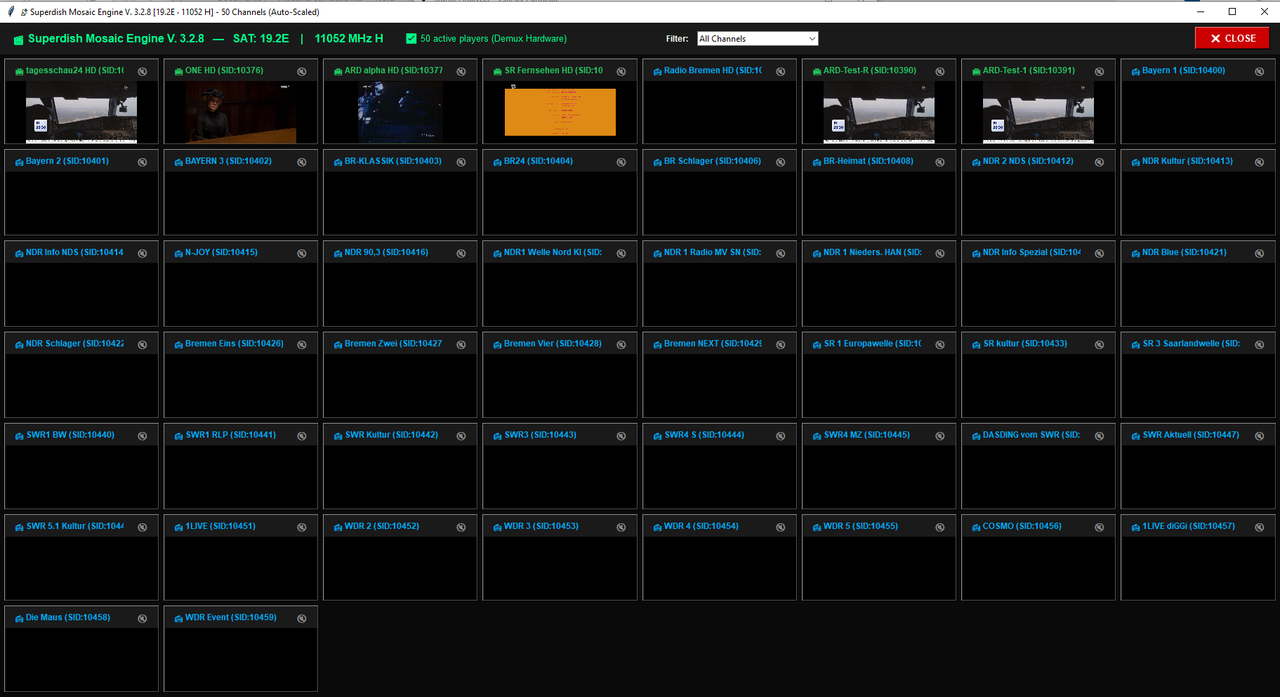
Task: Toggle mute on ARD alpha HD
Action: pos(461,71)
